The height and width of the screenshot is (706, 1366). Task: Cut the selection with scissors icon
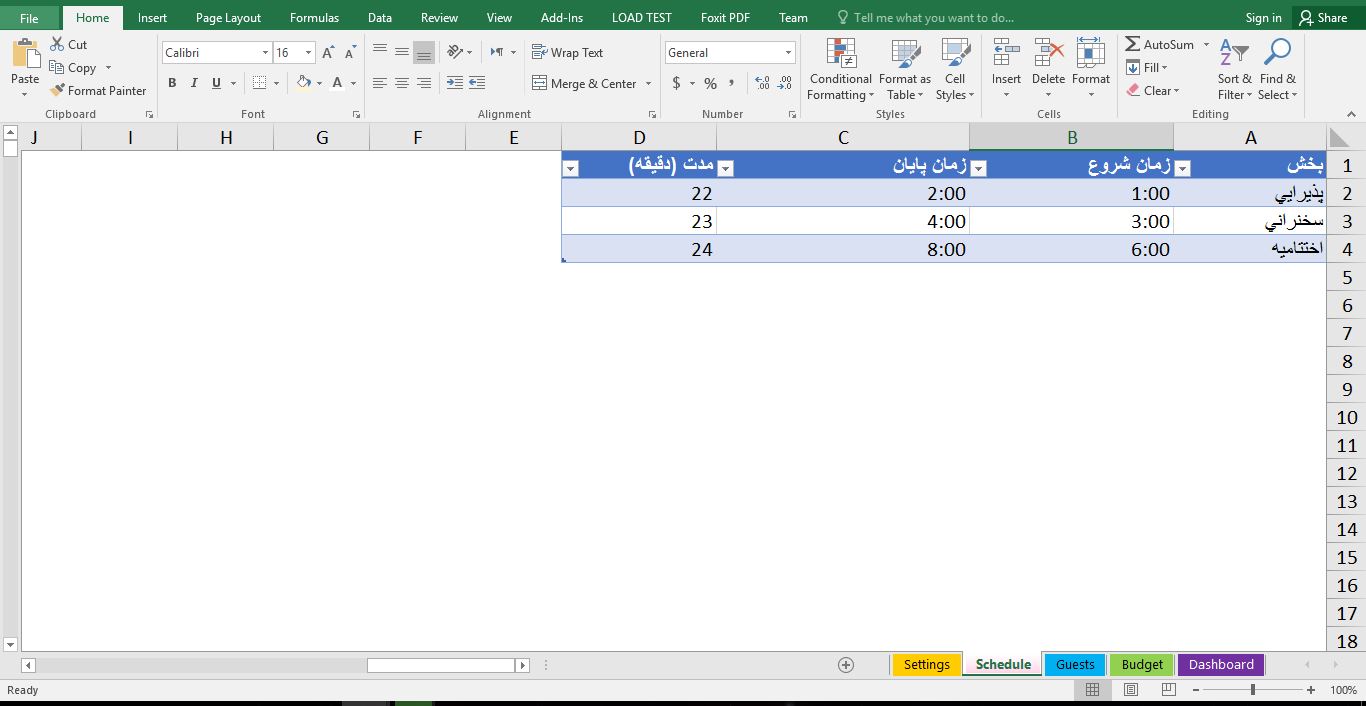click(69, 45)
